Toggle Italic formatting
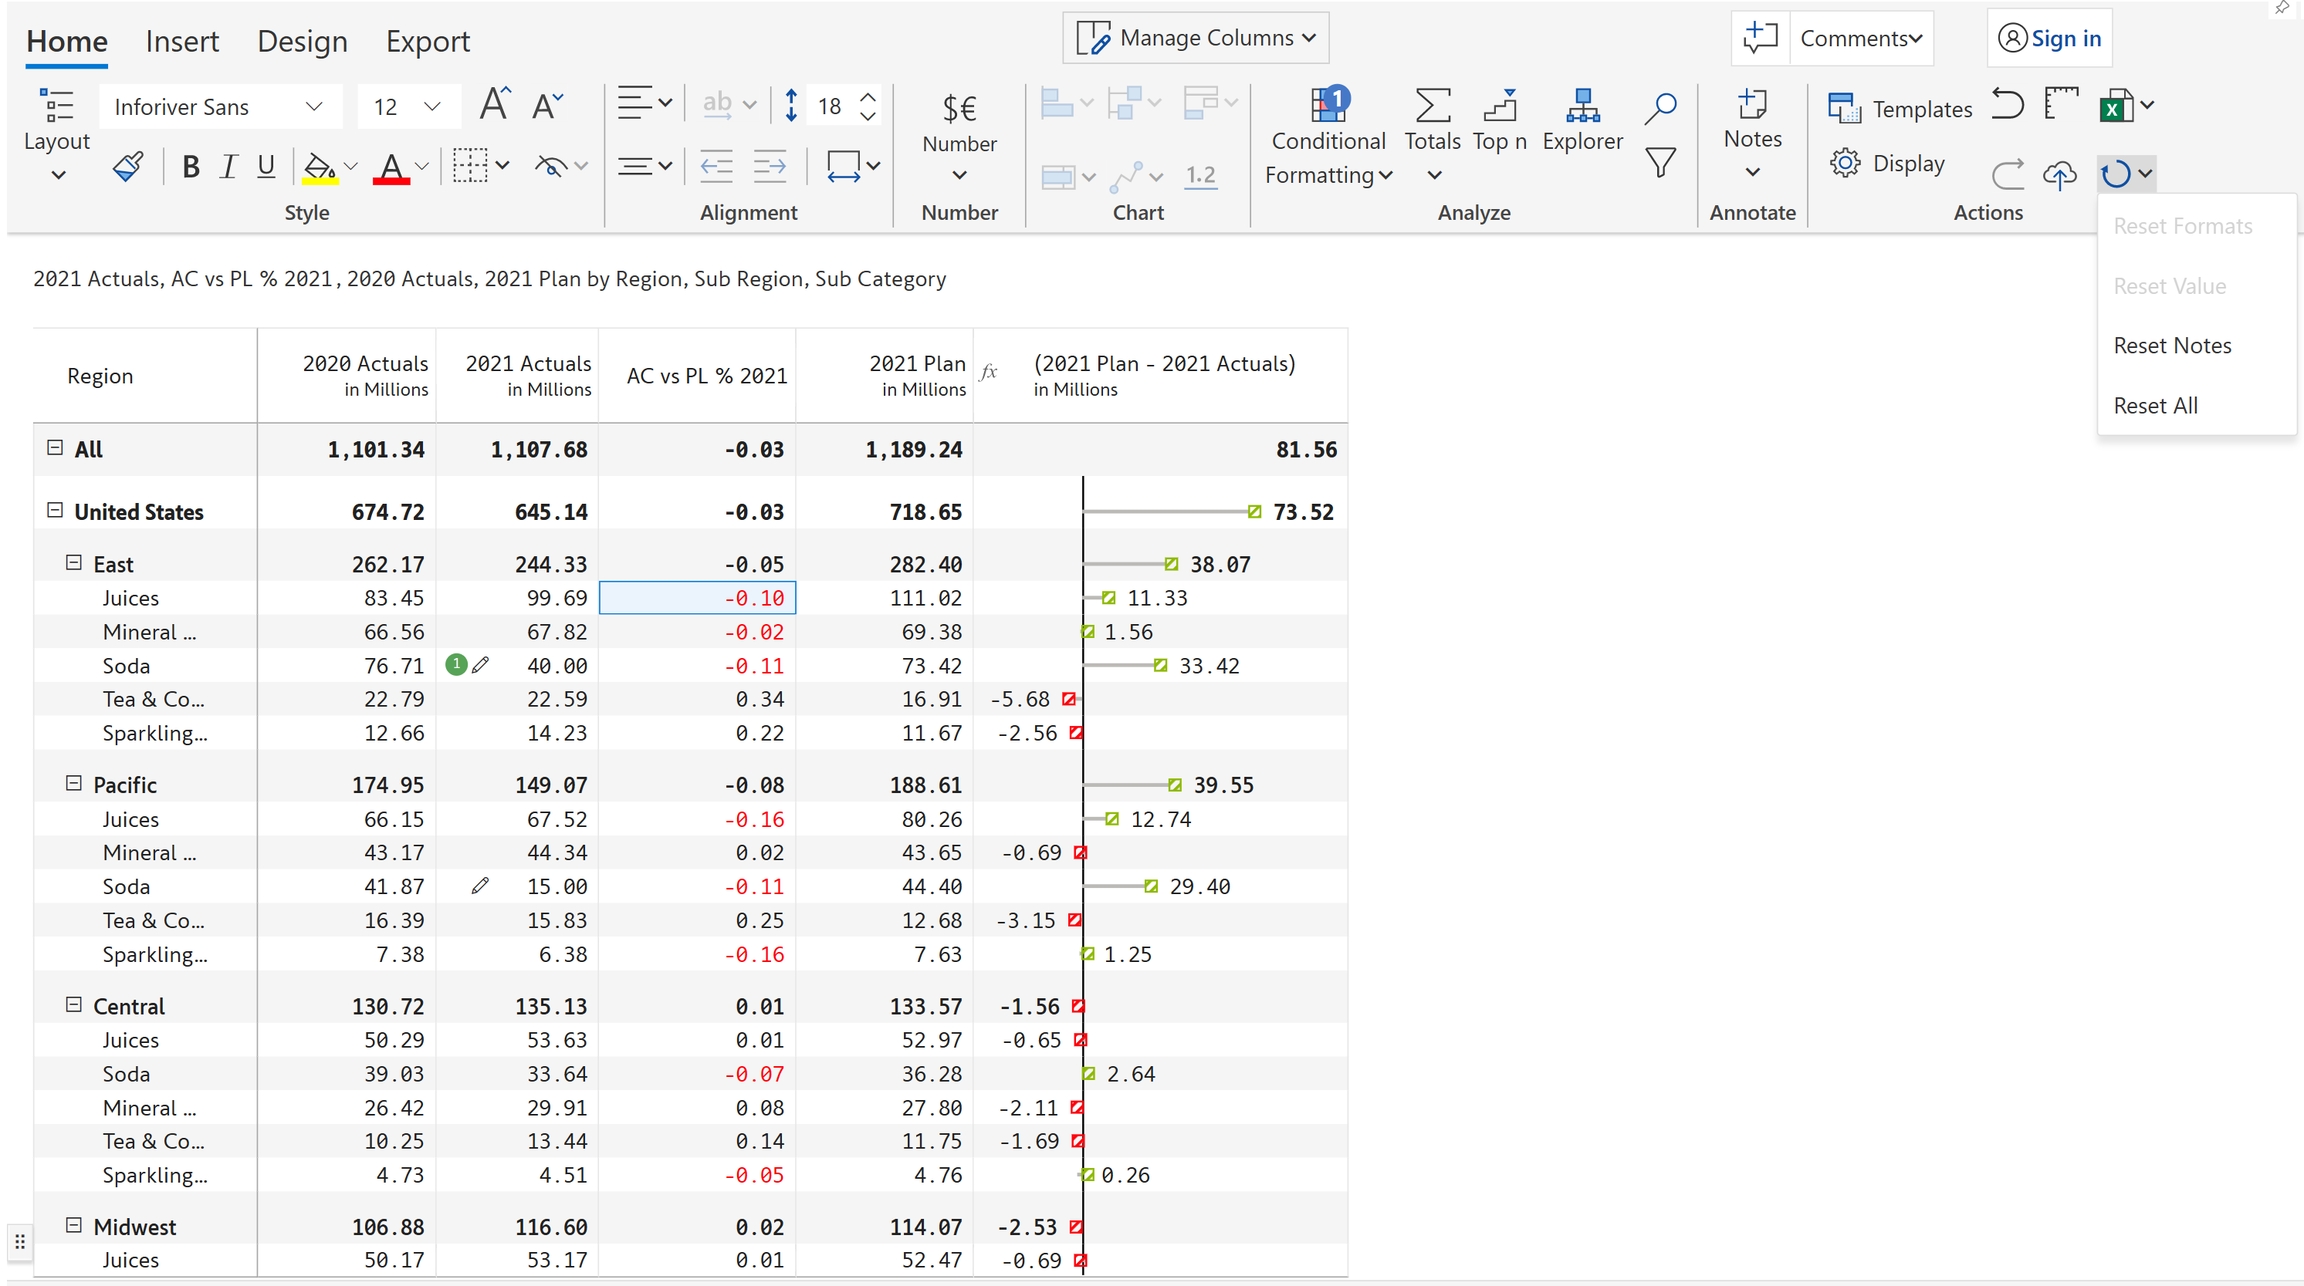The width and height of the screenshot is (2304, 1286). pyautogui.click(x=228, y=167)
